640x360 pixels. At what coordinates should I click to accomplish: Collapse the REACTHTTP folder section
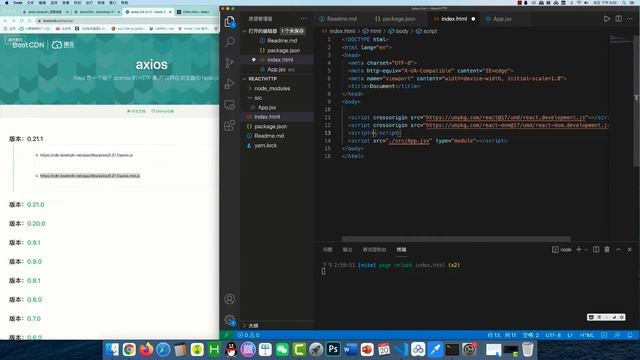point(244,79)
